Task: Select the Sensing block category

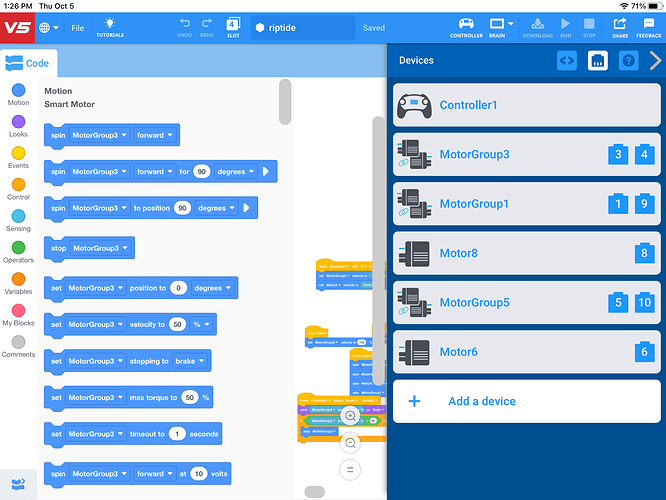Action: coord(18,220)
